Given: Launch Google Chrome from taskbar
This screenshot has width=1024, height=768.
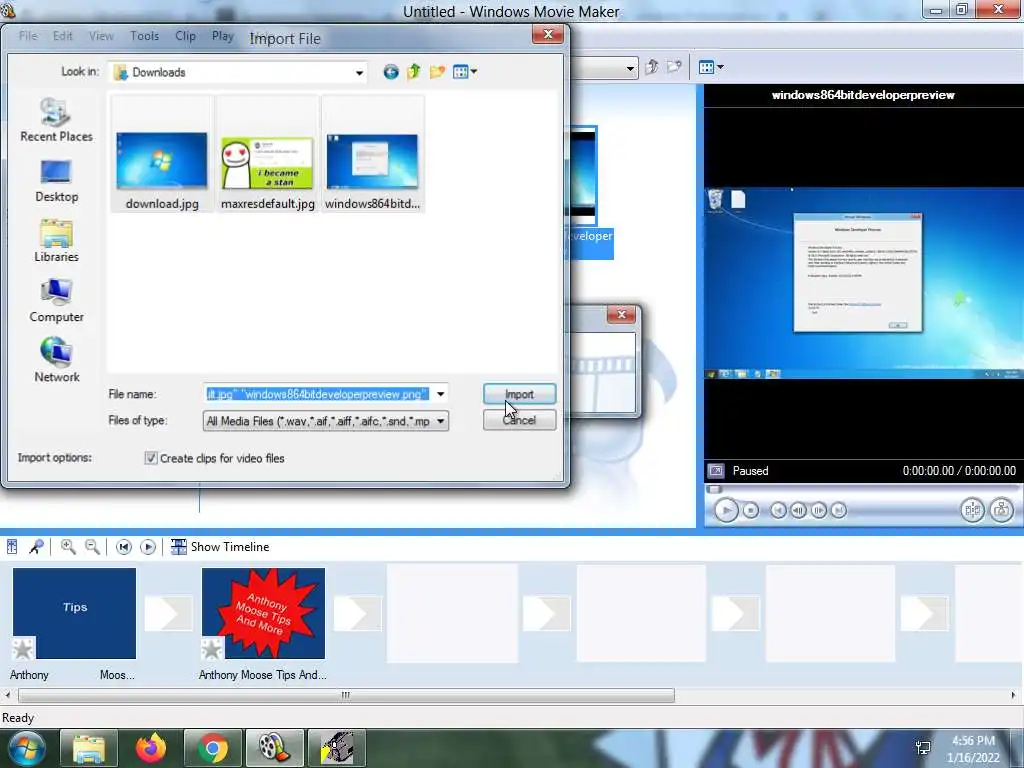Looking at the screenshot, I should click(x=213, y=748).
